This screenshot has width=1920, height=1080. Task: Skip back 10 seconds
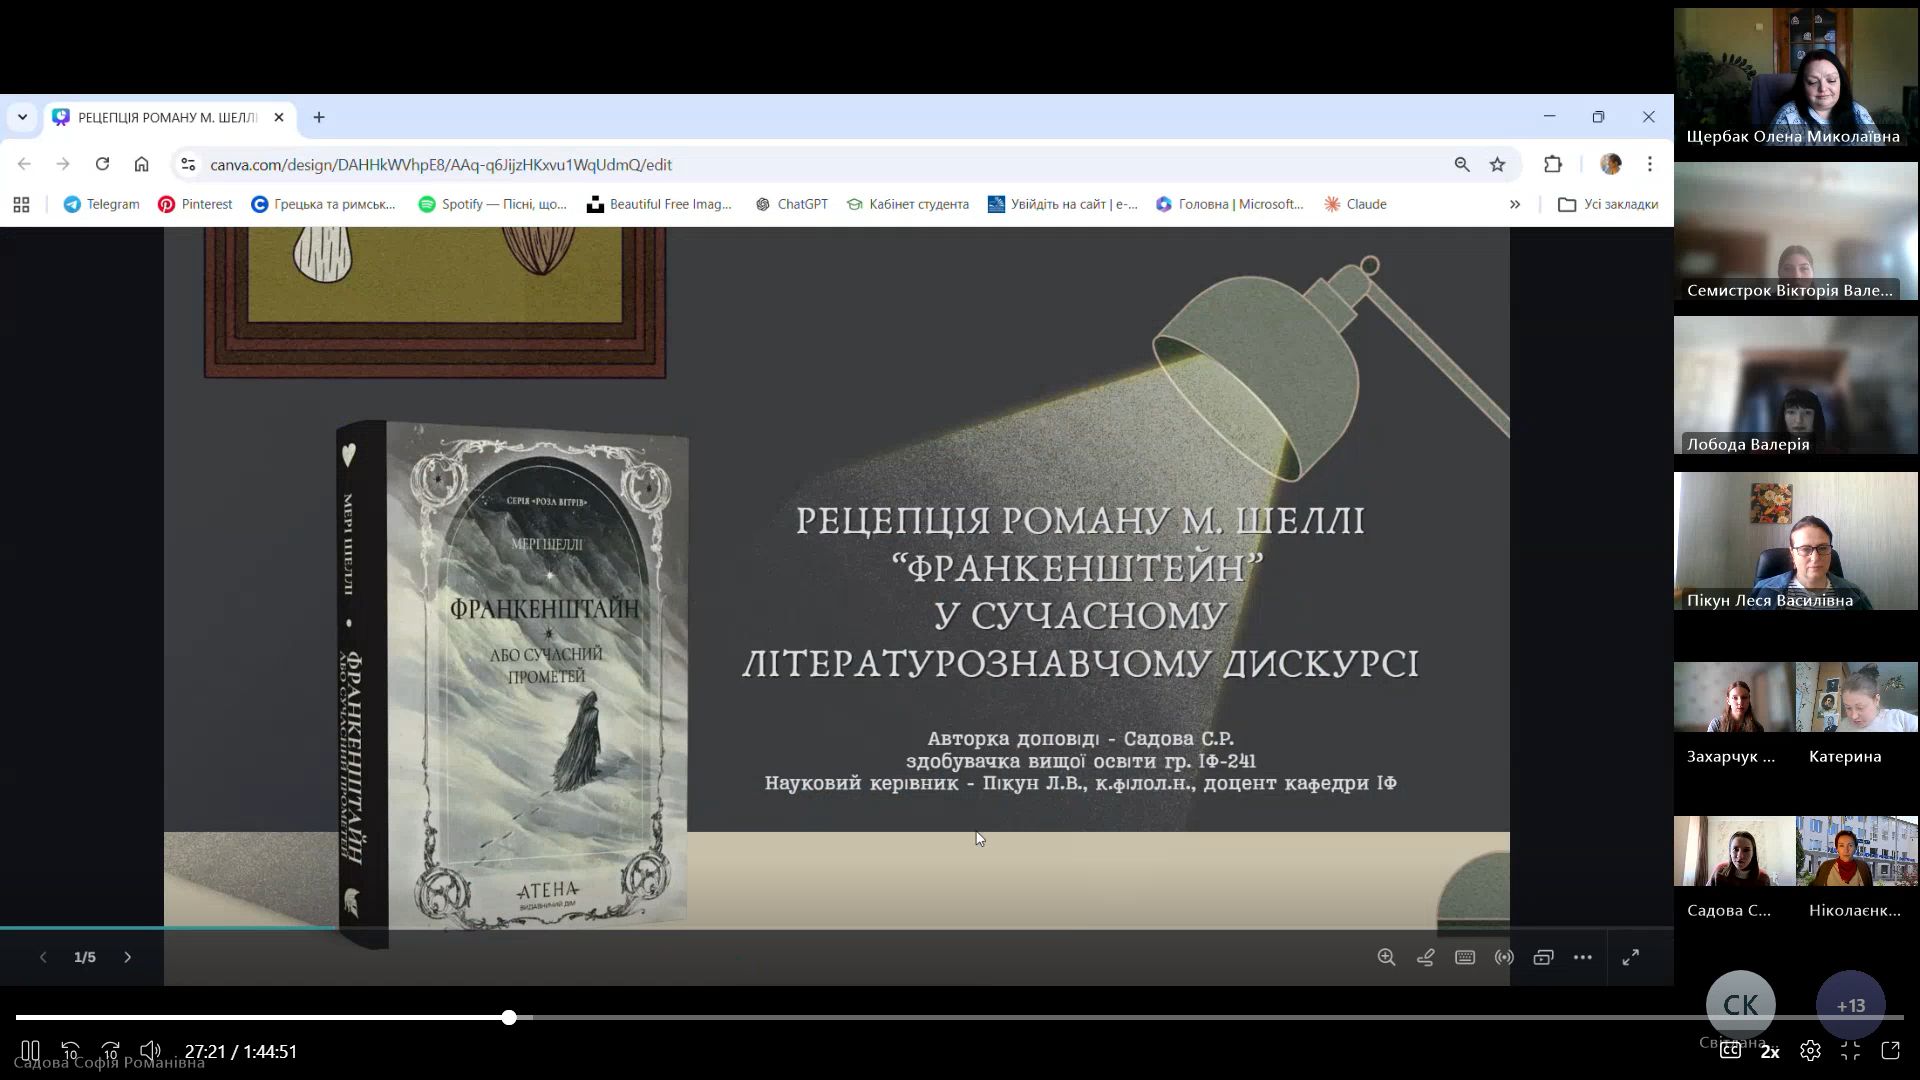(70, 1051)
